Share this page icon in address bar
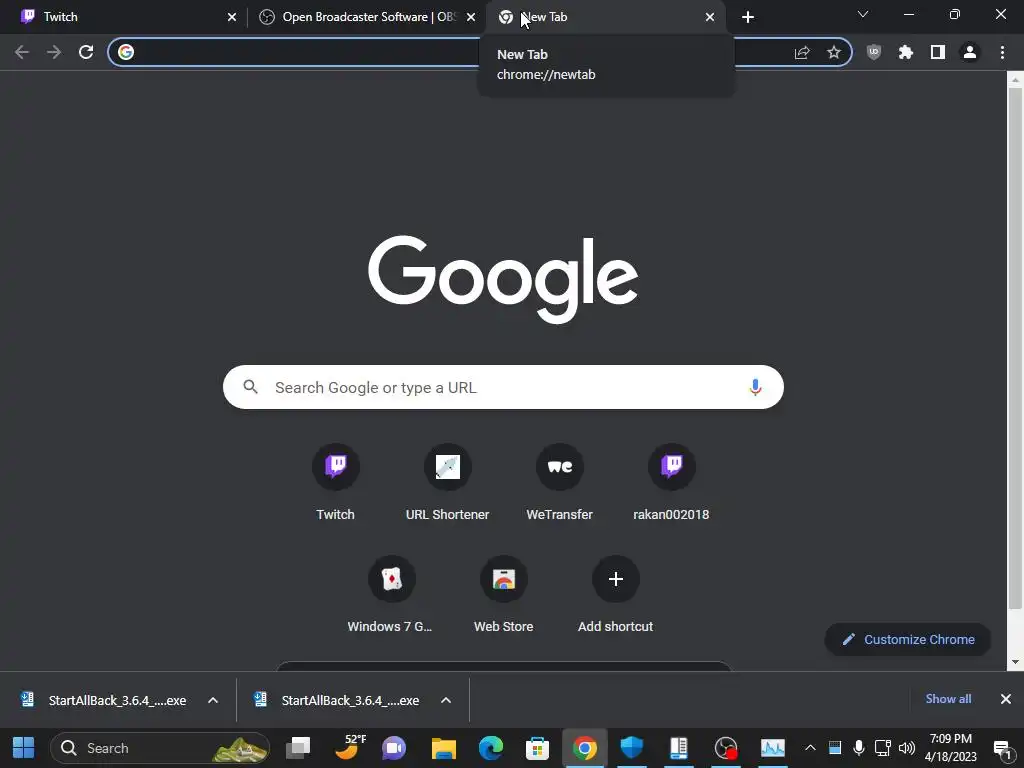The height and width of the screenshot is (768, 1024). click(802, 52)
